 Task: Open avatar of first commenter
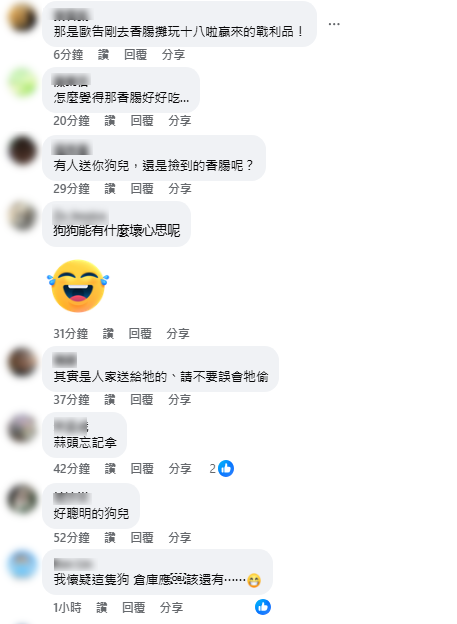click(x=22, y=17)
